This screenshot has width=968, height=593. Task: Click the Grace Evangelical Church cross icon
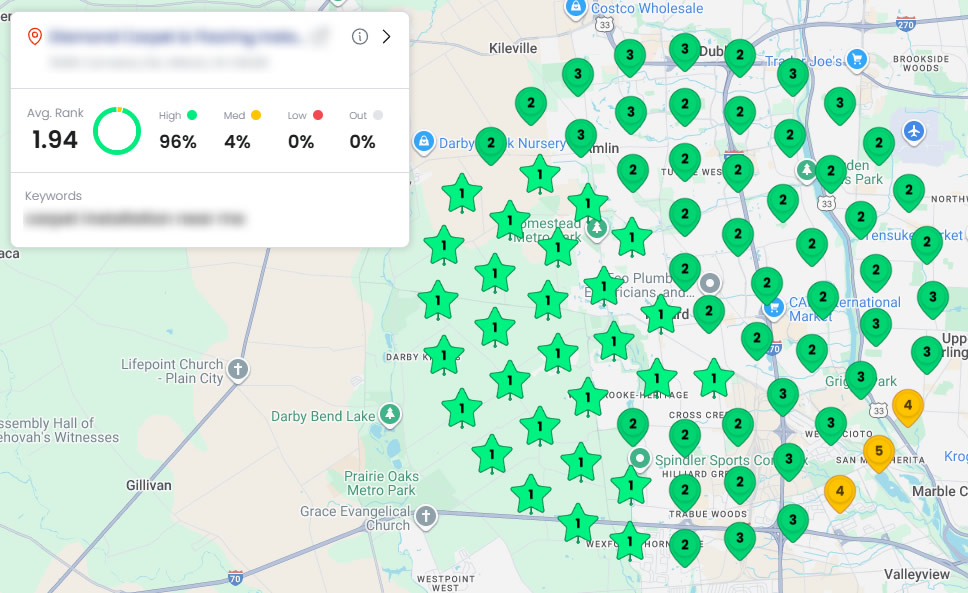(426, 517)
